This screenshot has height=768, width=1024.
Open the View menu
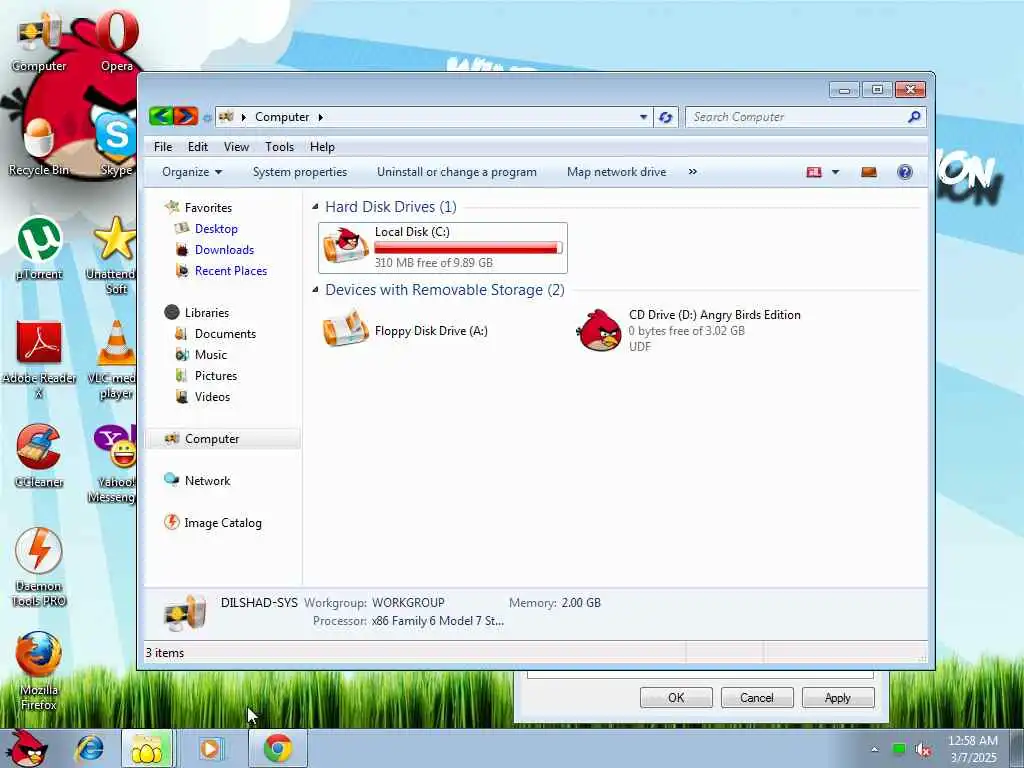tap(236, 147)
